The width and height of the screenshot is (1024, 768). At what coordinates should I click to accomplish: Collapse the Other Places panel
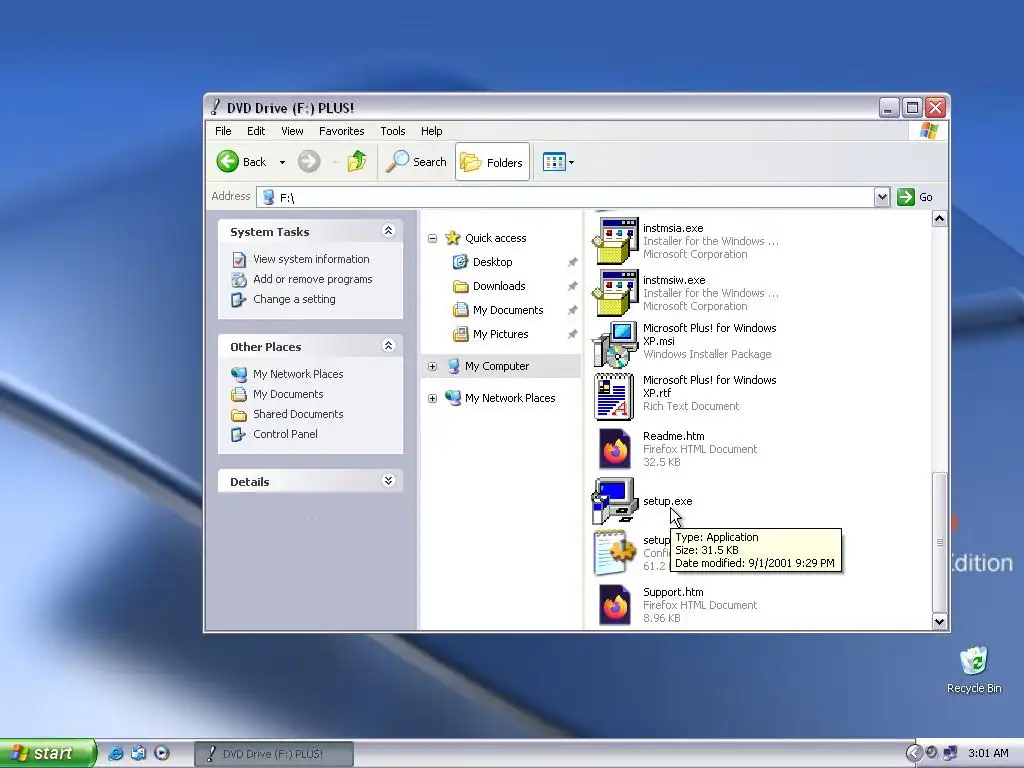coord(388,345)
